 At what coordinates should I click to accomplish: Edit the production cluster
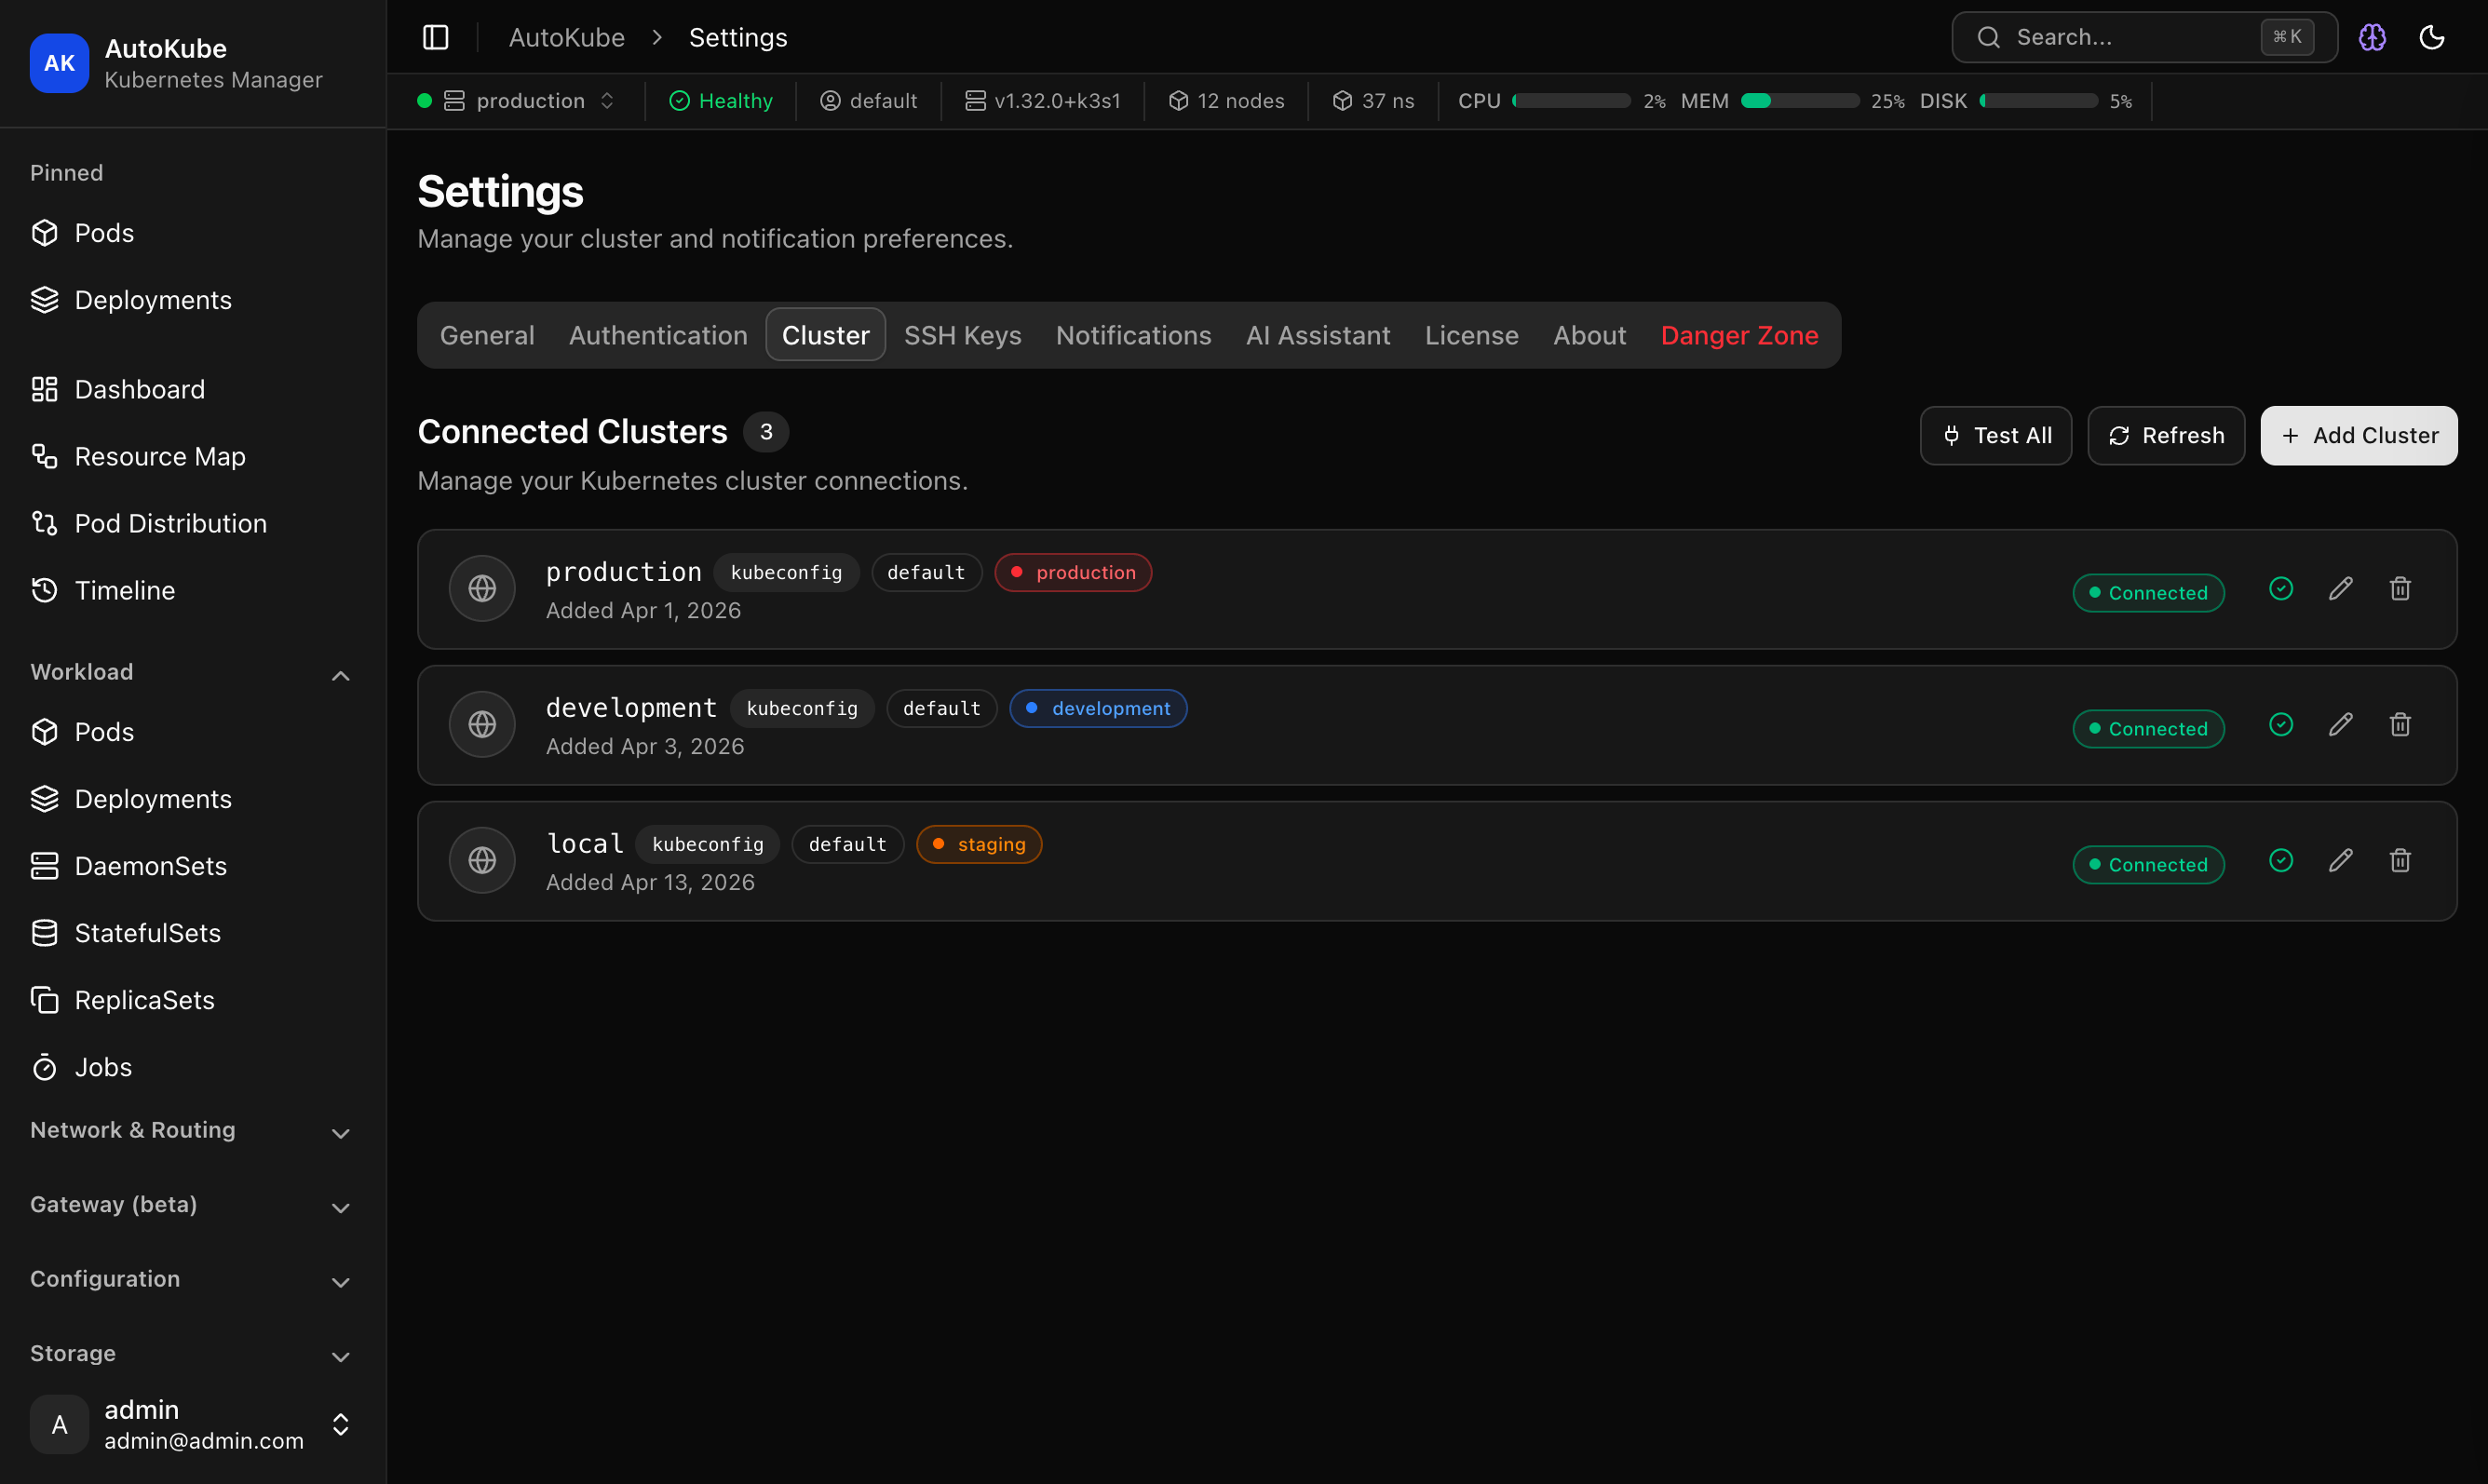(x=2340, y=589)
